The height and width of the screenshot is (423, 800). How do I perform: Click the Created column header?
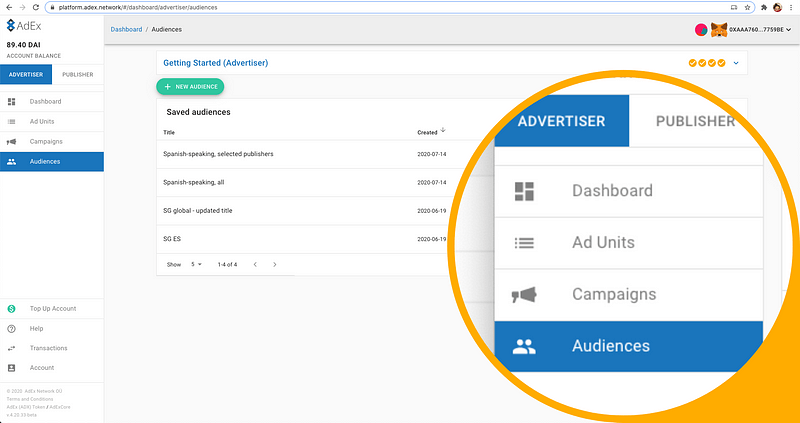[x=427, y=132]
